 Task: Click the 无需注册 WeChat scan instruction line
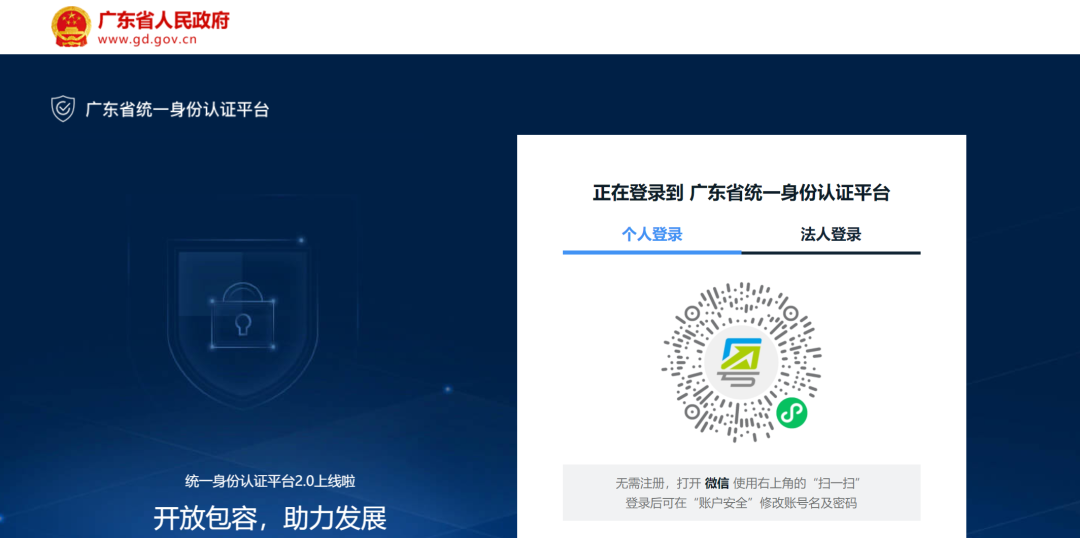click(740, 482)
